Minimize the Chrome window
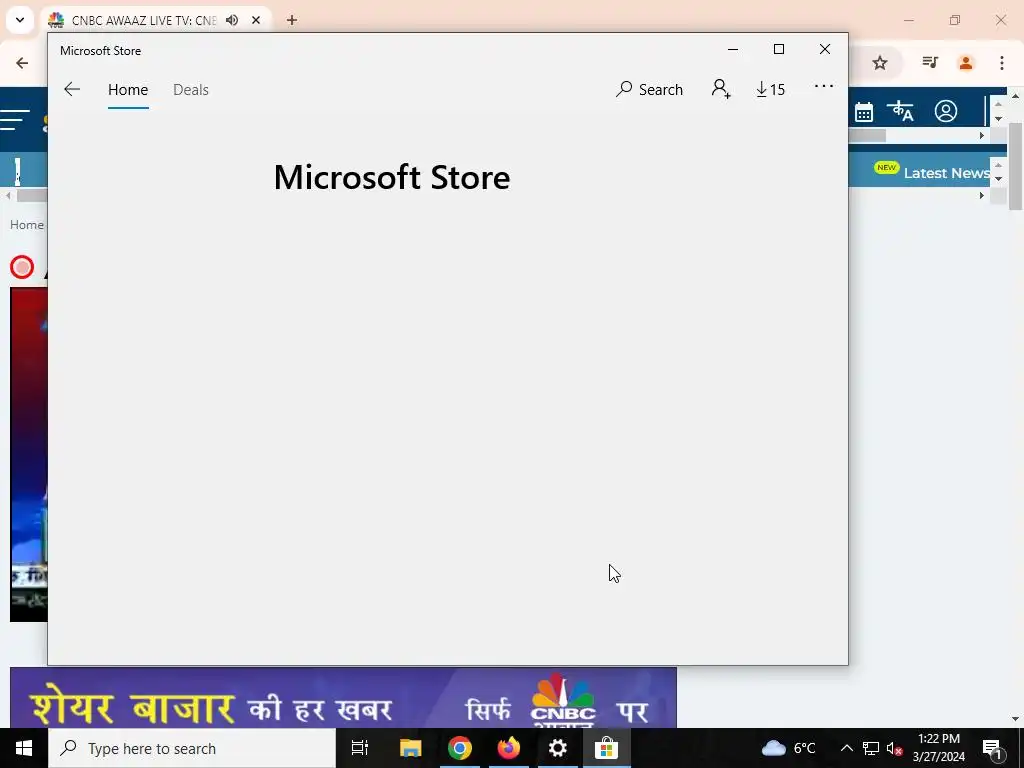This screenshot has width=1024, height=768. (908, 20)
